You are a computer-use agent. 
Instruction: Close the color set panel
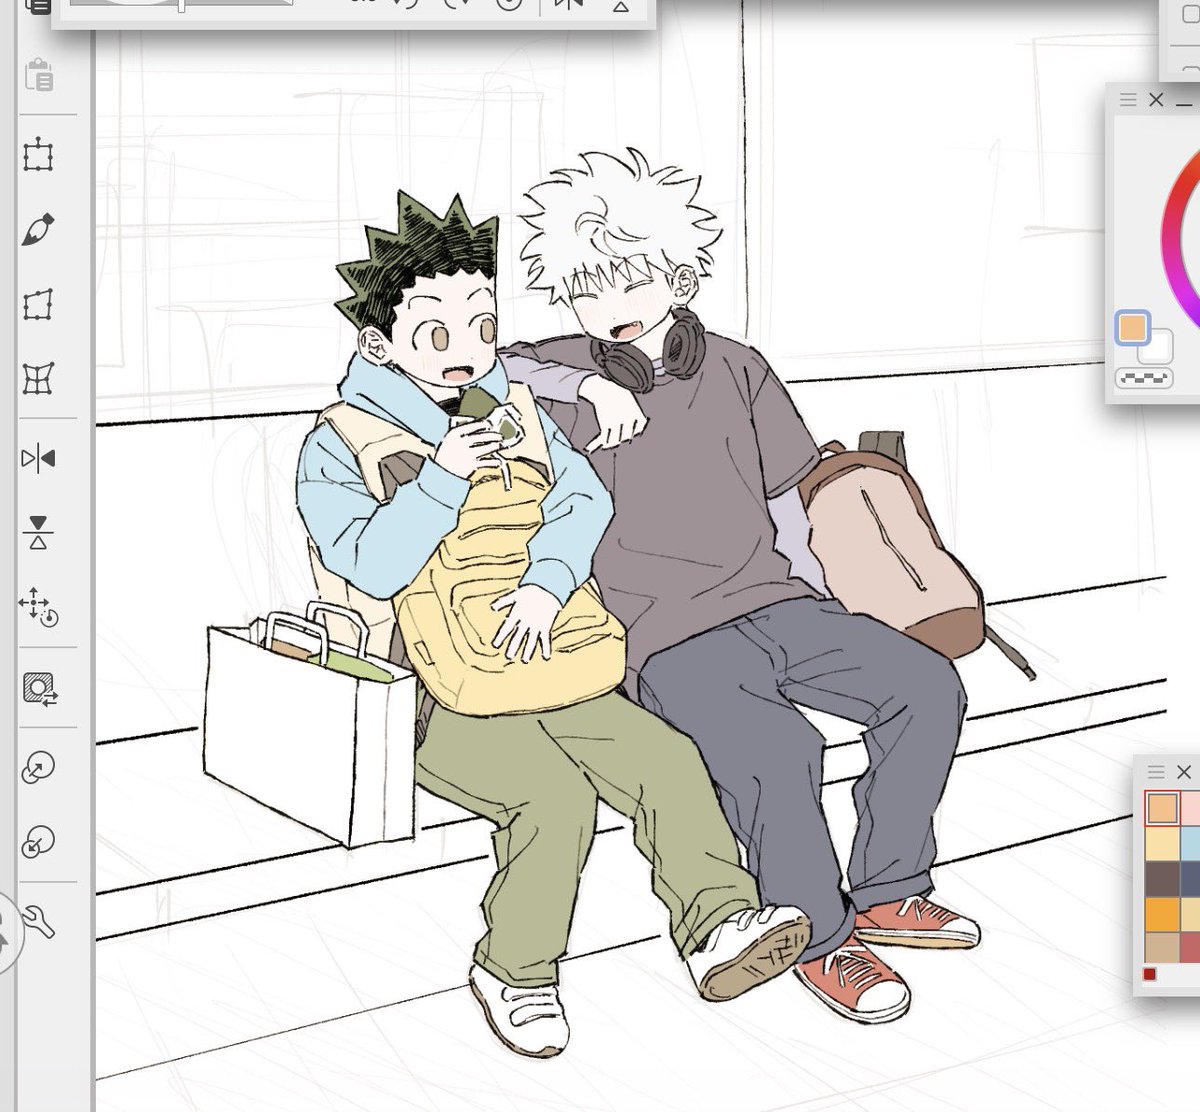tap(1184, 772)
